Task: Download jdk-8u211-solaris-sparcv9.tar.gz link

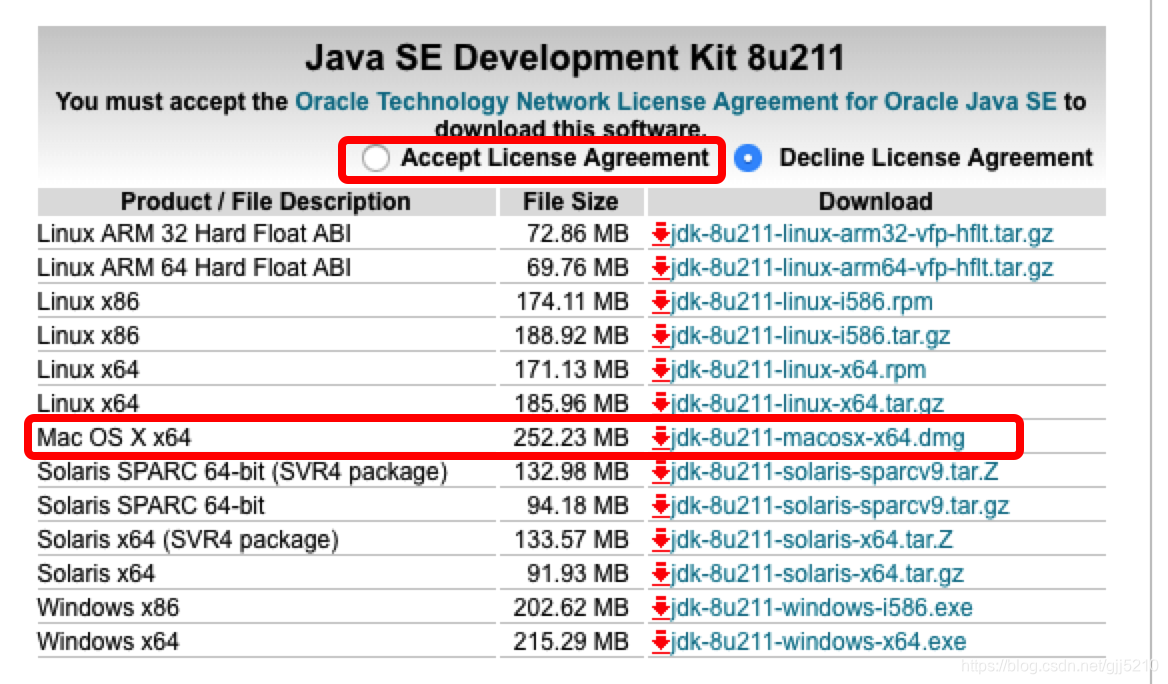Action: tap(840, 505)
